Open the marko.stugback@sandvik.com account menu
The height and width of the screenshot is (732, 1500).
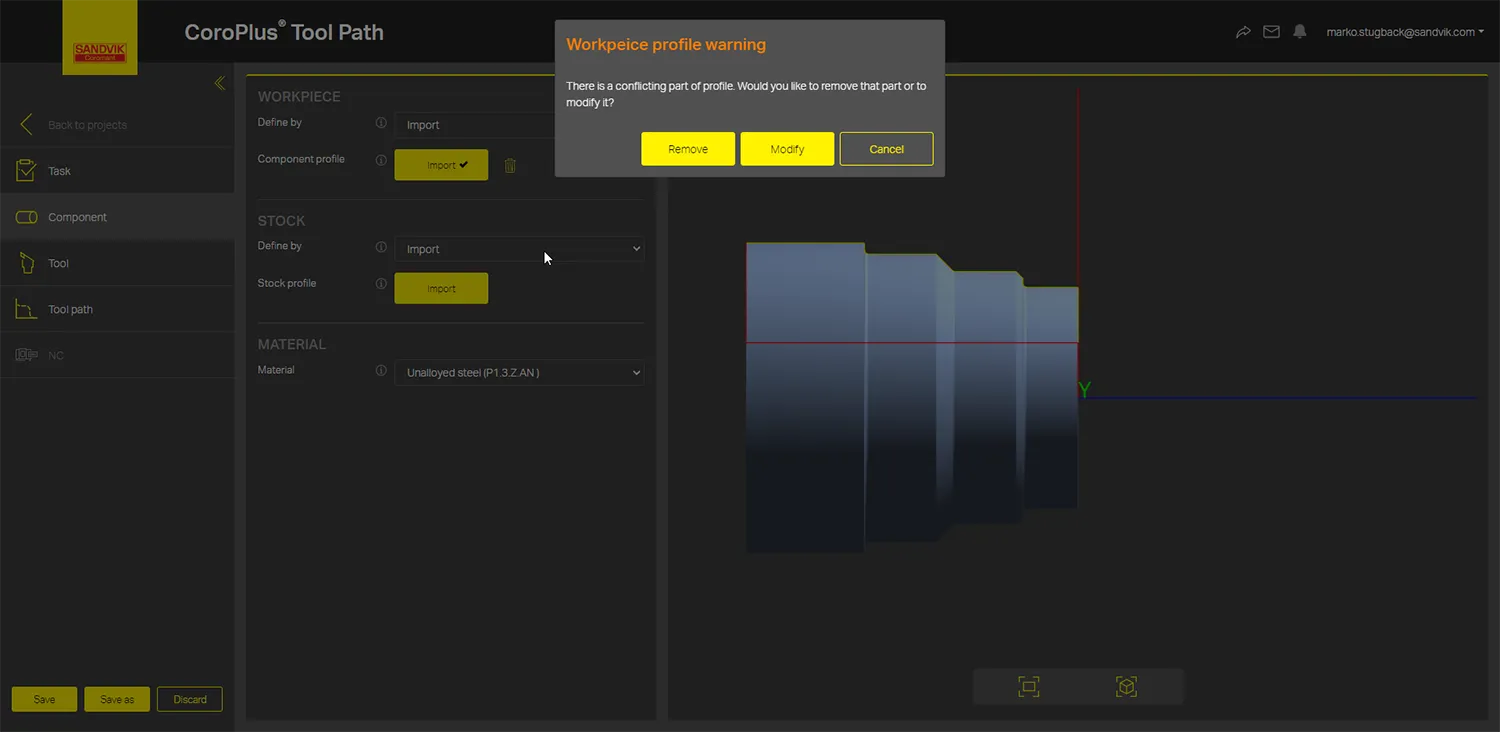tap(1405, 32)
